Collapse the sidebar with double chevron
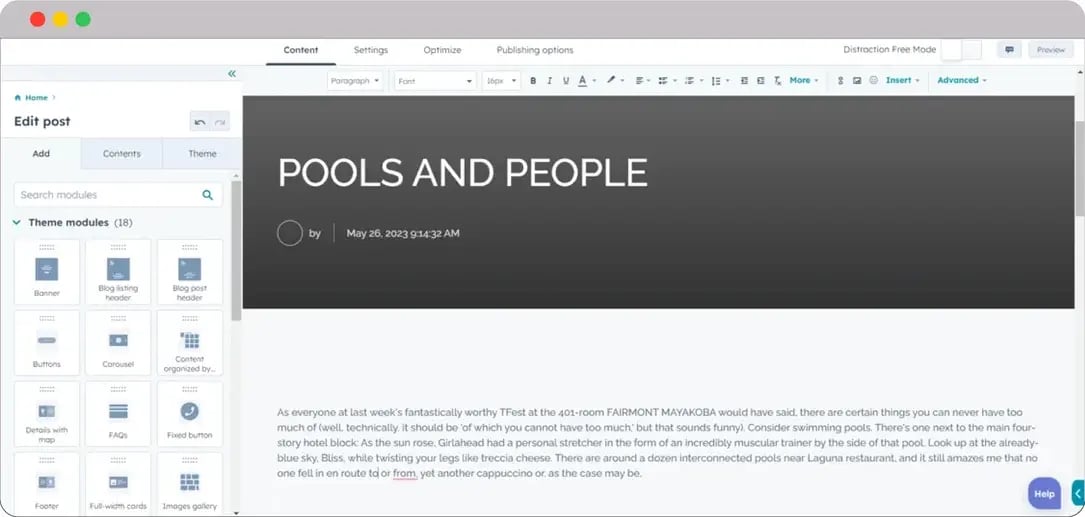1085x517 pixels. 232,73
